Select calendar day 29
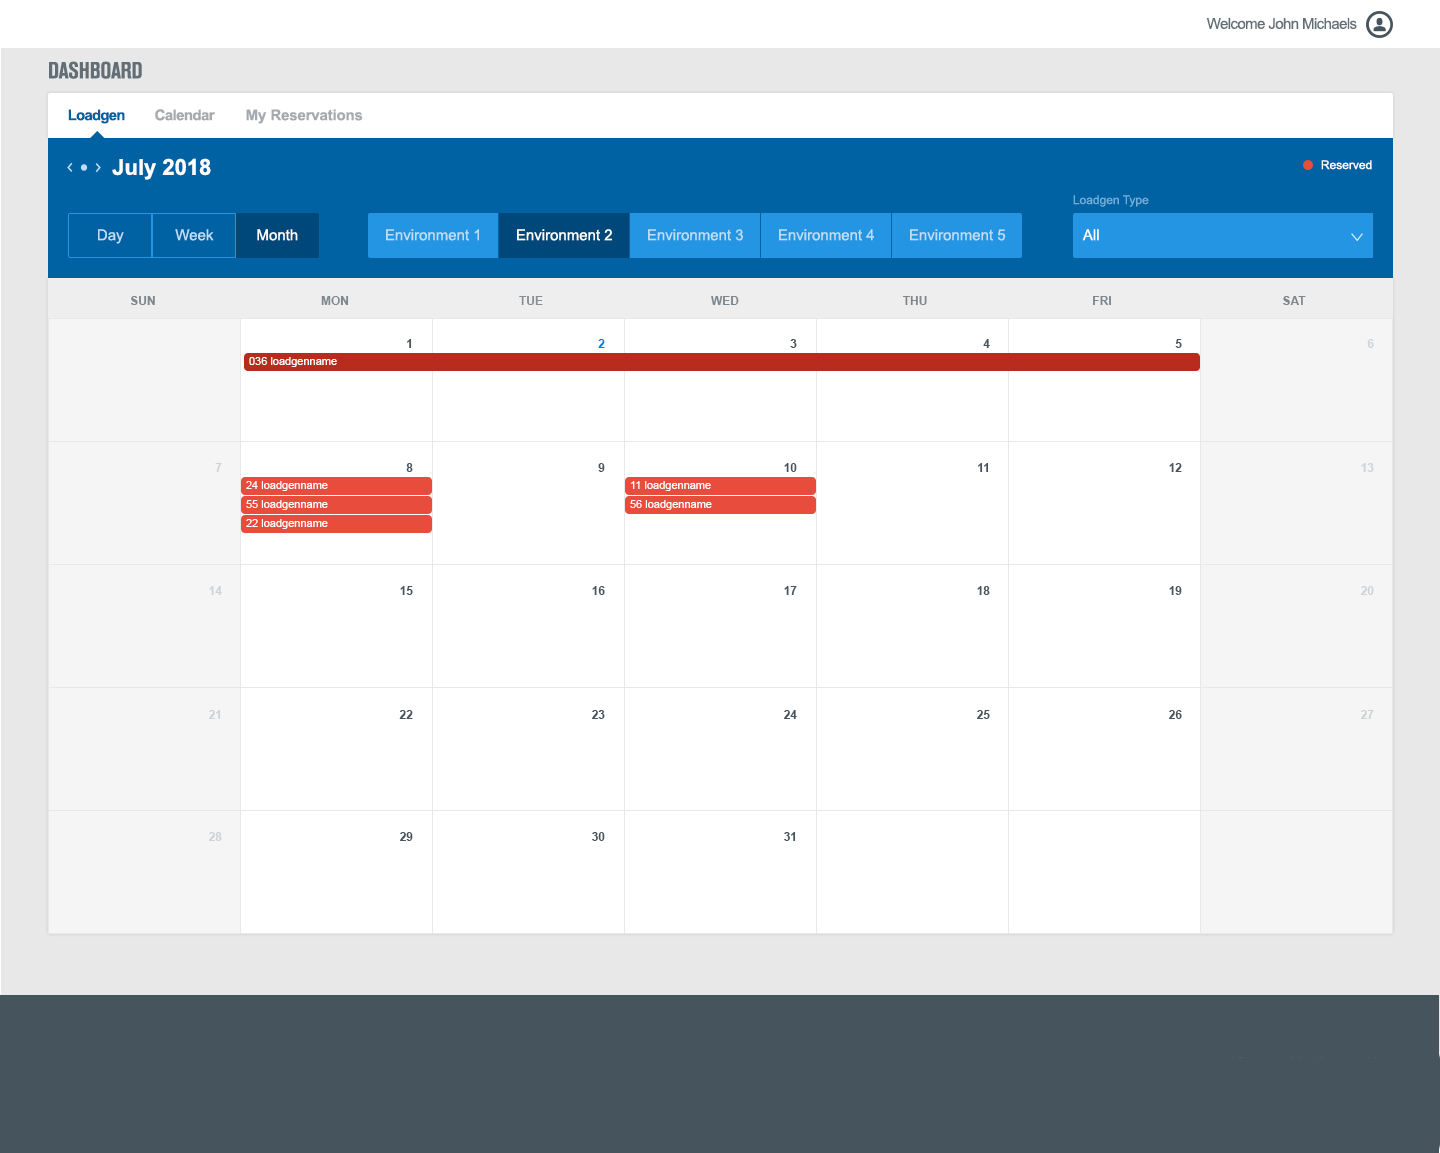 (406, 837)
